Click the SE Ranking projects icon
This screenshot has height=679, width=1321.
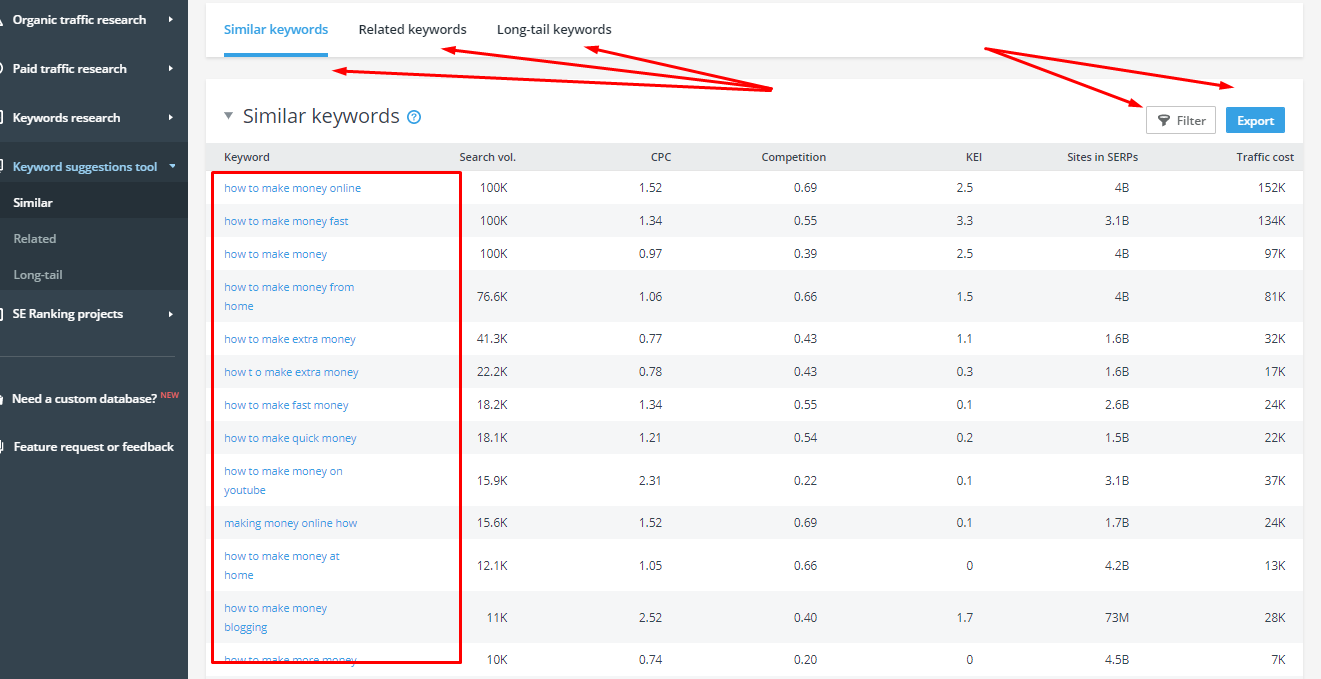pyautogui.click(x=4, y=313)
